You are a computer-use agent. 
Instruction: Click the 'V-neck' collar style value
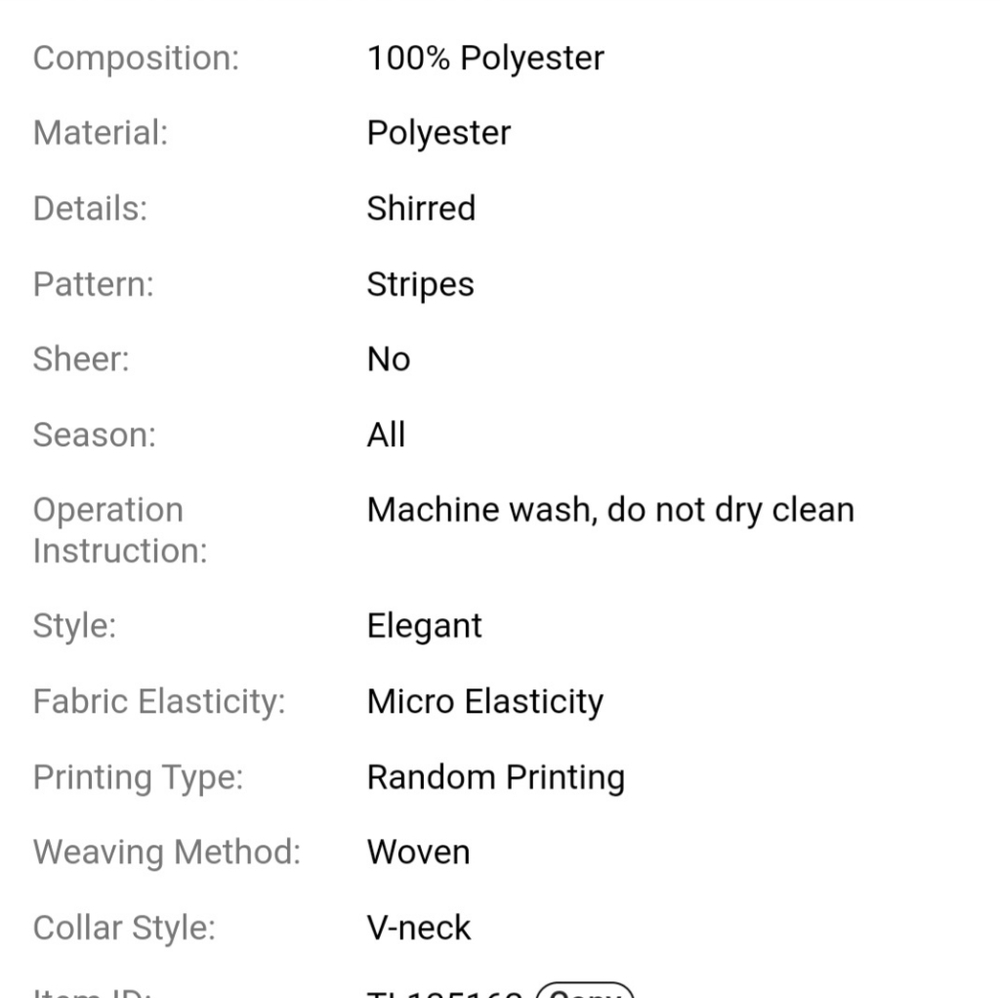click(418, 928)
